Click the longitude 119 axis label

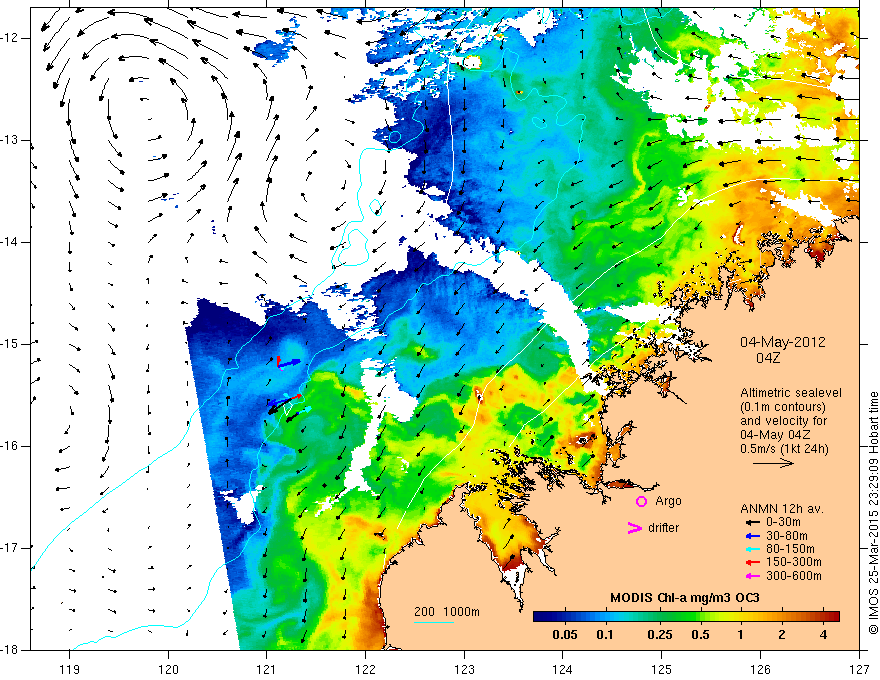[70, 669]
